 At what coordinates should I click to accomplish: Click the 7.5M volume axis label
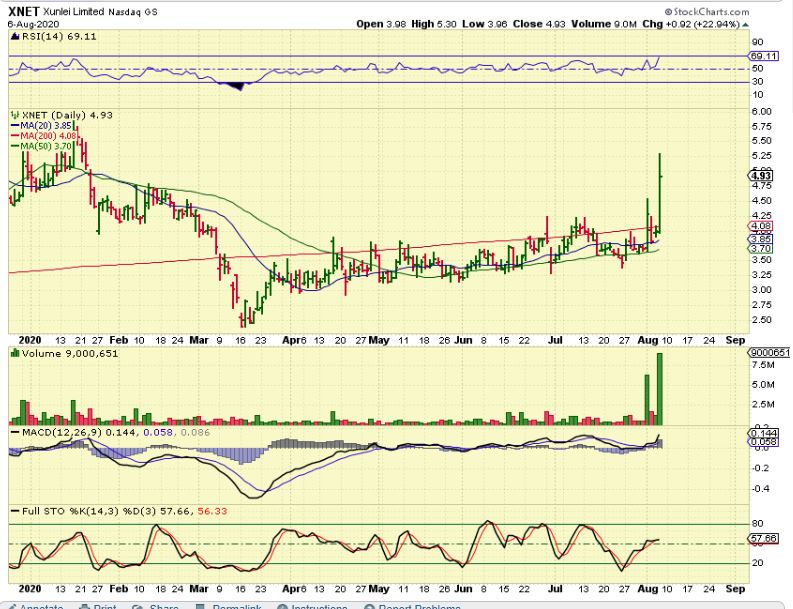pyautogui.click(x=763, y=365)
